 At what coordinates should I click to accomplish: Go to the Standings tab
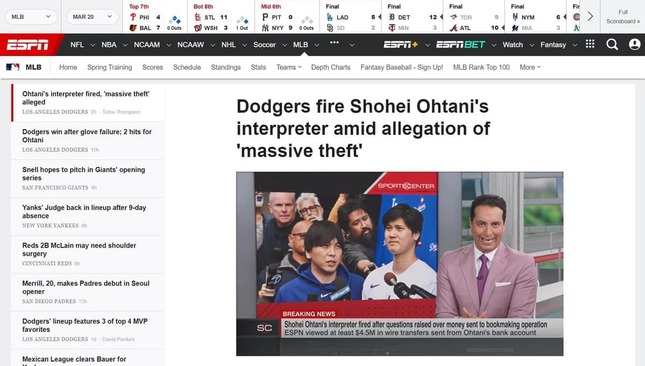coord(226,67)
